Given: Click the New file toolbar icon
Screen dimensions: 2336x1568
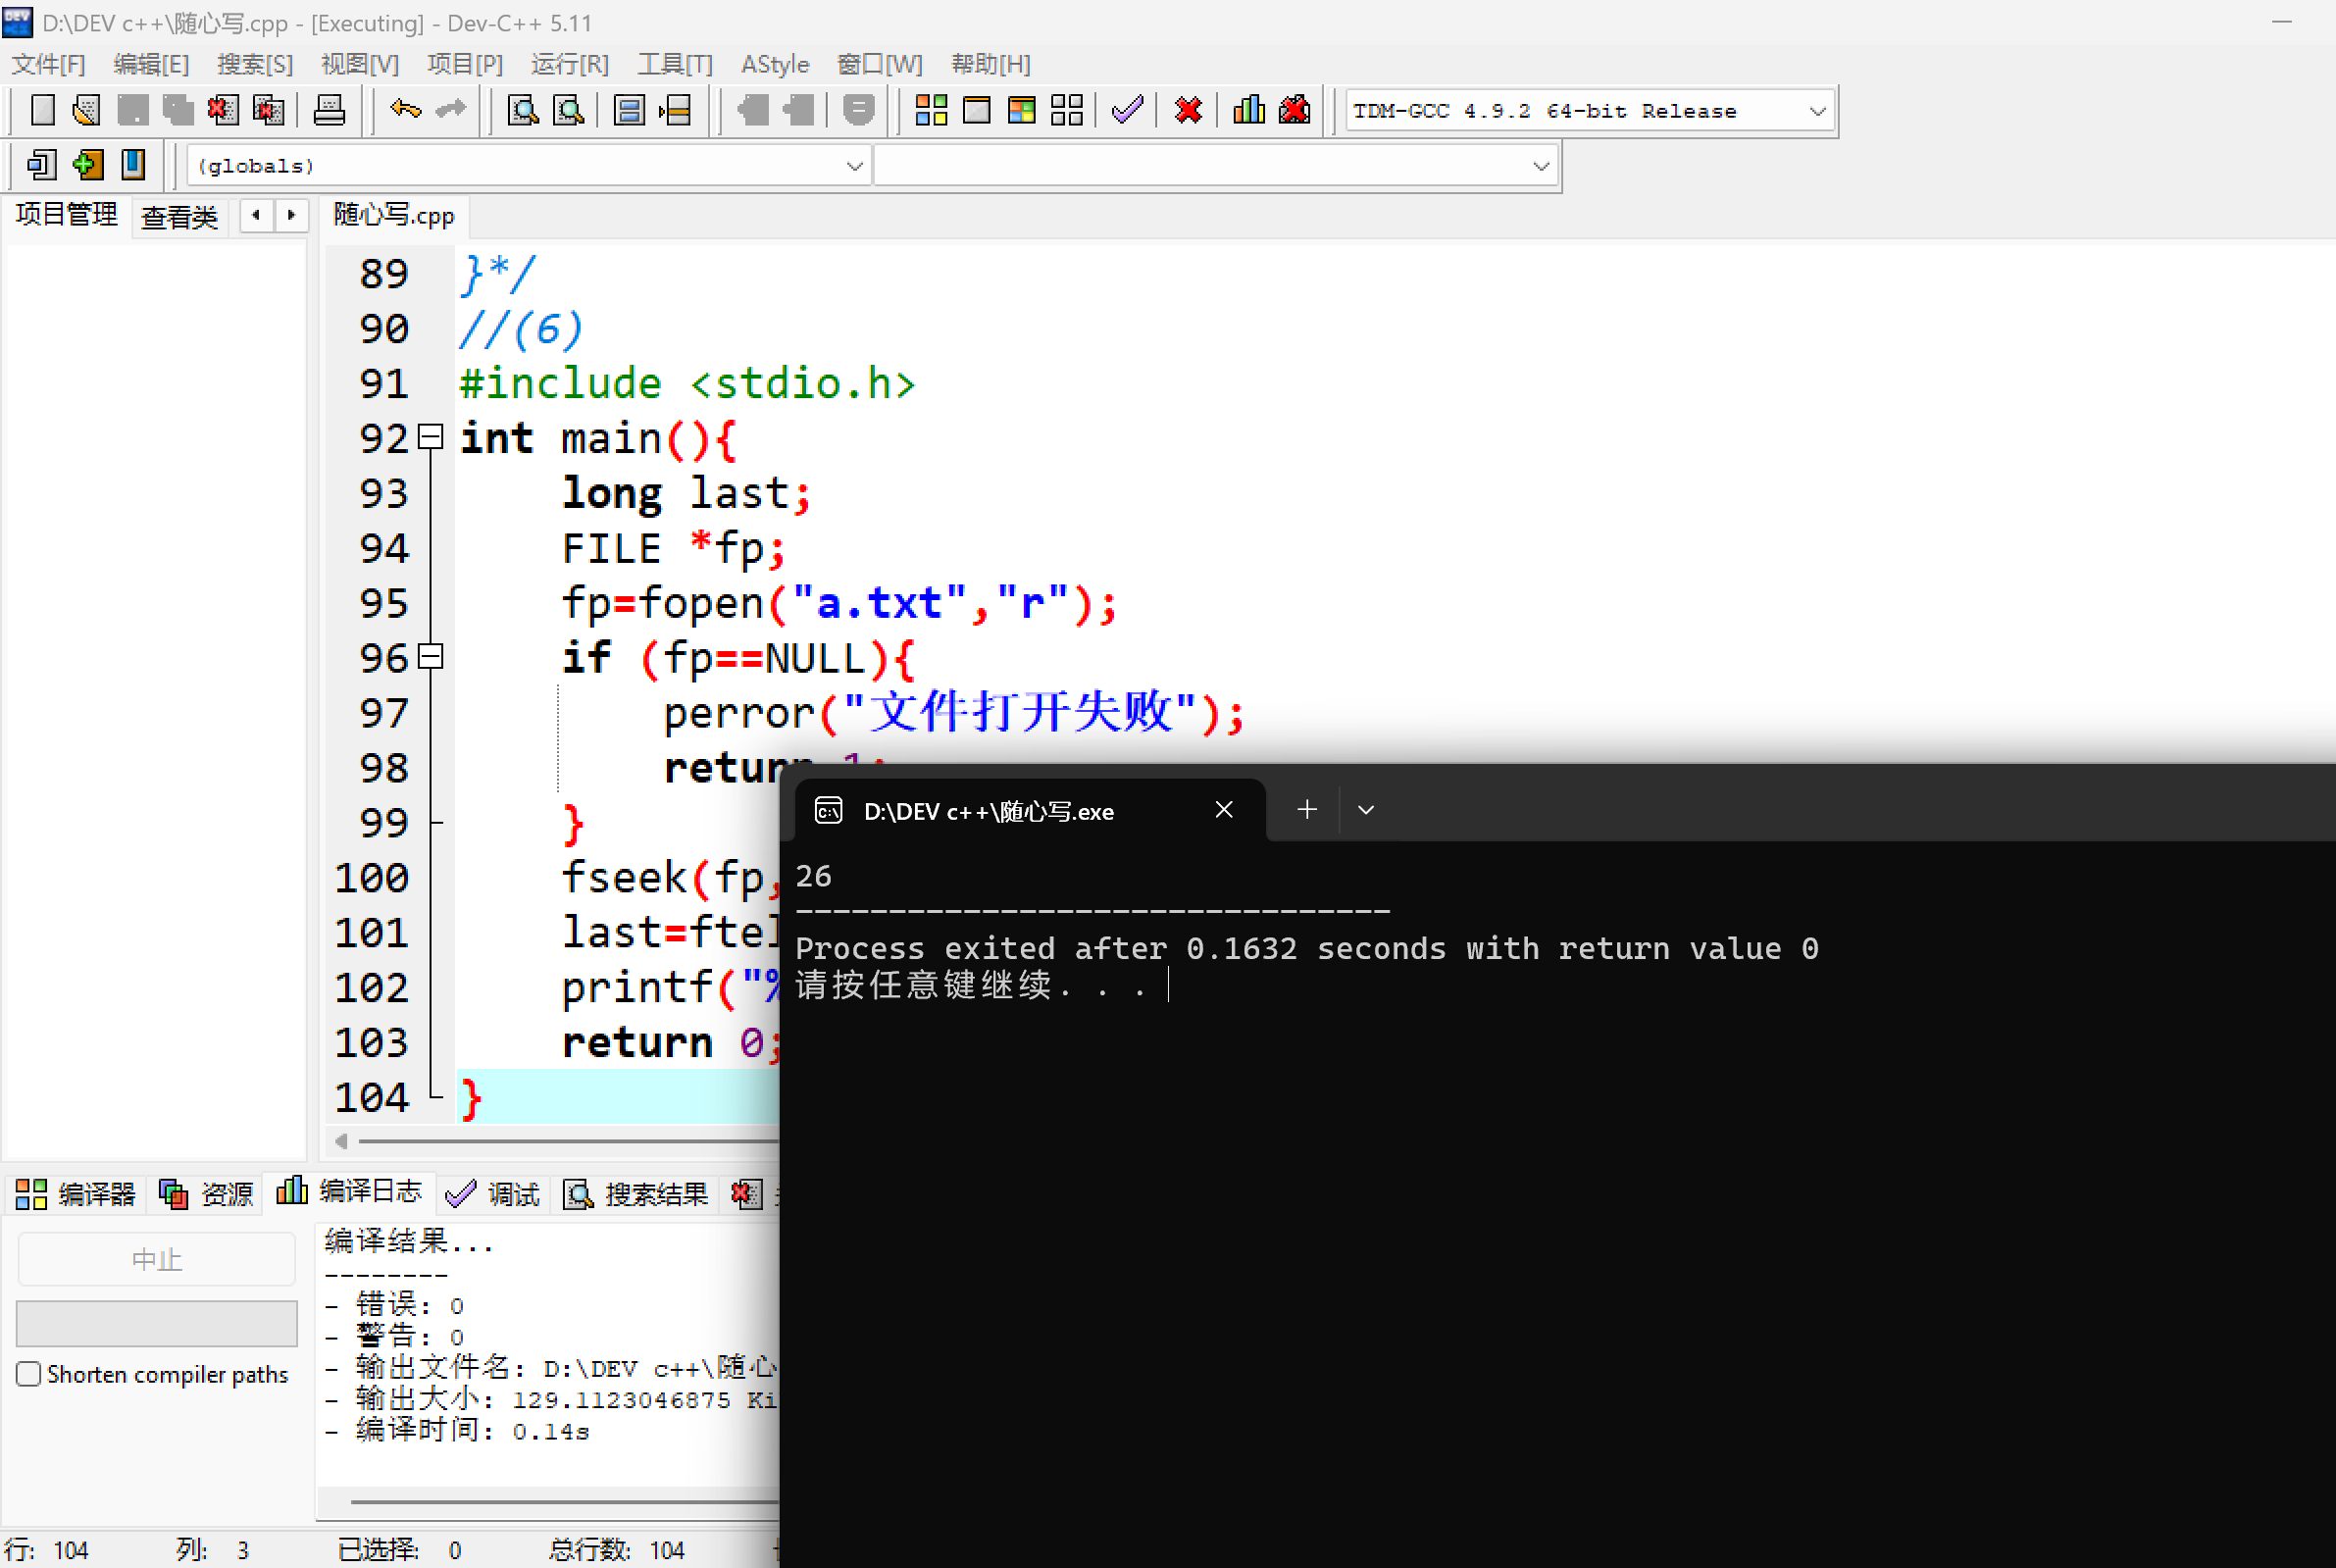Looking at the screenshot, I should (x=42, y=110).
